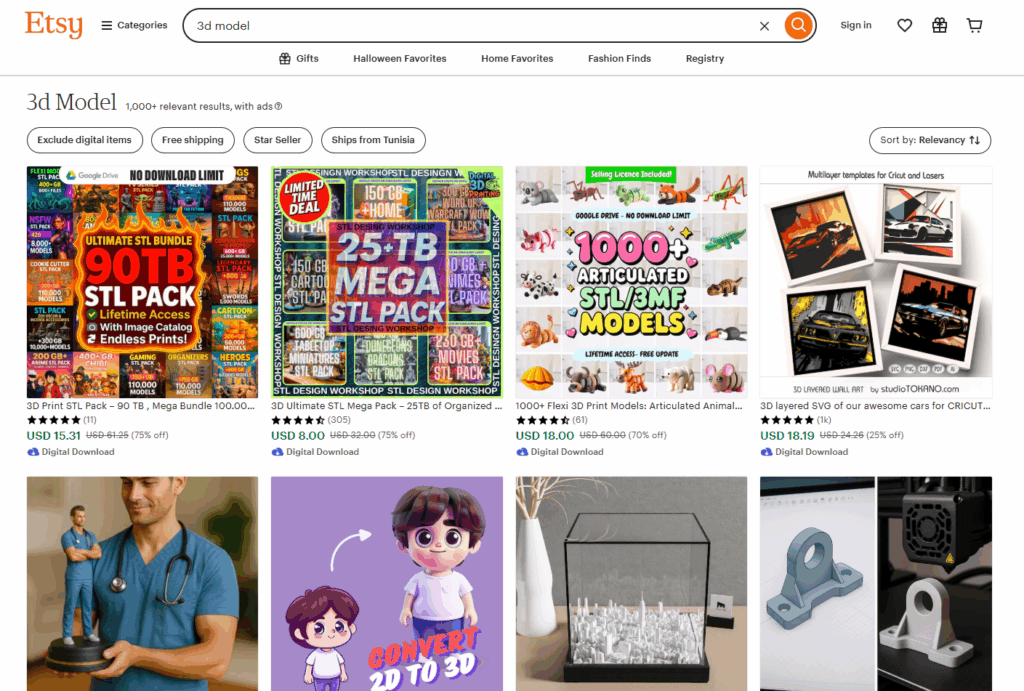
Task: Click the Etsy logo
Action: (x=54, y=25)
